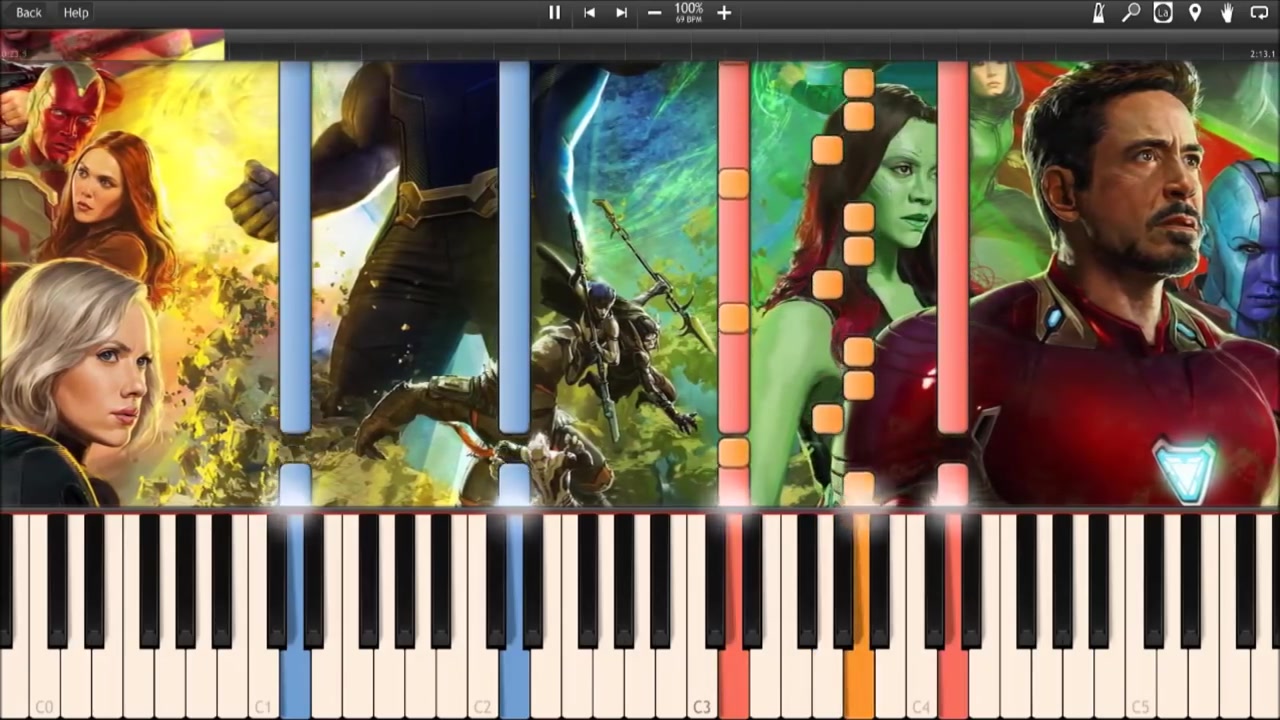Image resolution: width=1280 pixels, height=720 pixels.
Task: Toggle the metronome icon
Action: click(1098, 13)
